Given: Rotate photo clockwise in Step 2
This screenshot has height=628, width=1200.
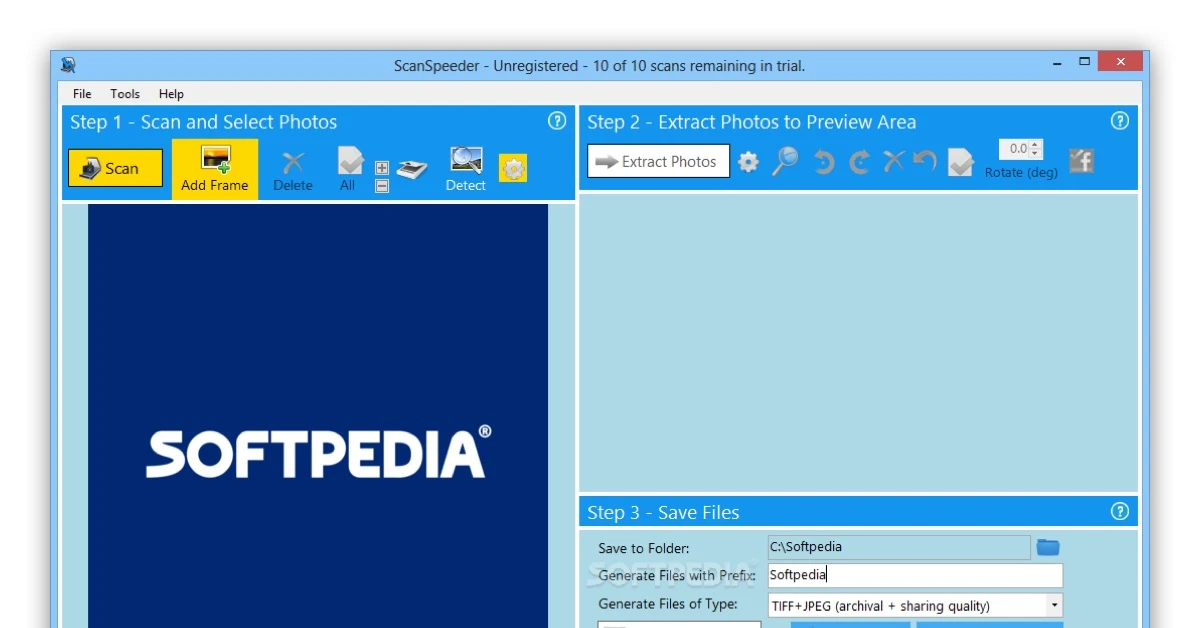Looking at the screenshot, I should [859, 162].
